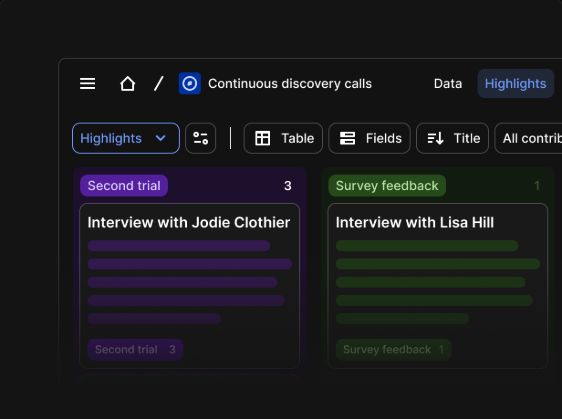Viewport: 562px width, 419px height.
Task: Open the hamburger menu
Action: click(87, 84)
